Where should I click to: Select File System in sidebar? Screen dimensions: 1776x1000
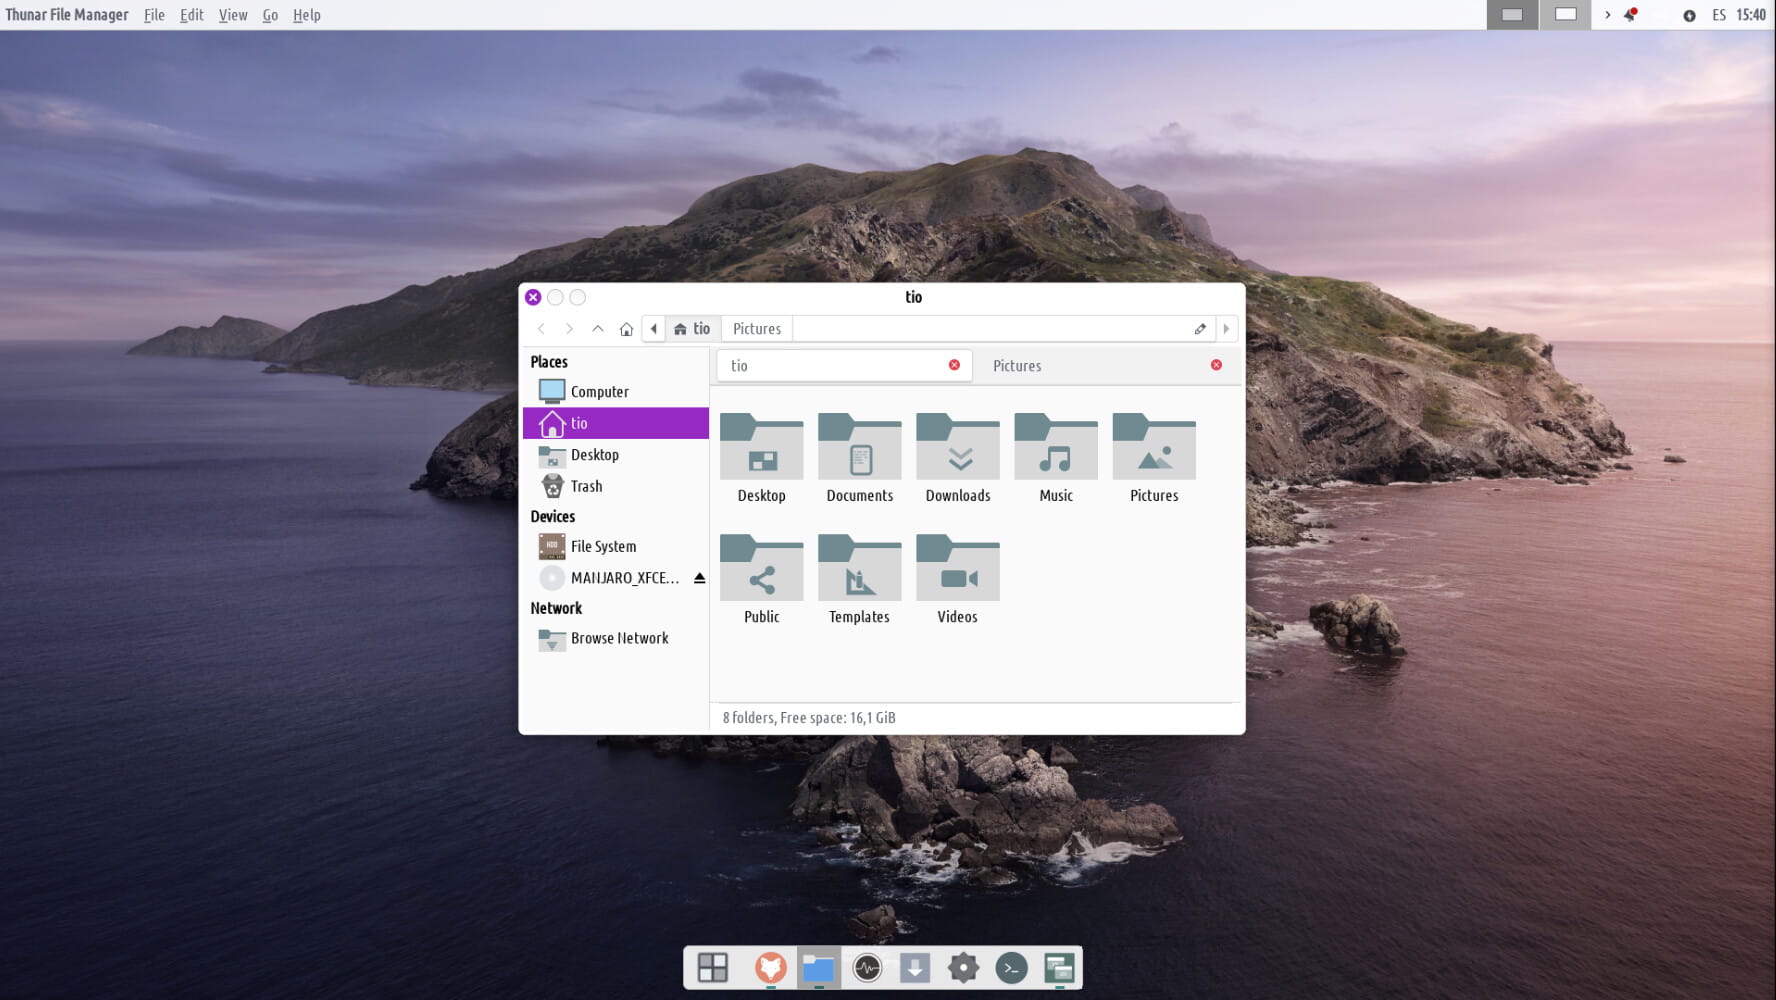[x=603, y=547]
